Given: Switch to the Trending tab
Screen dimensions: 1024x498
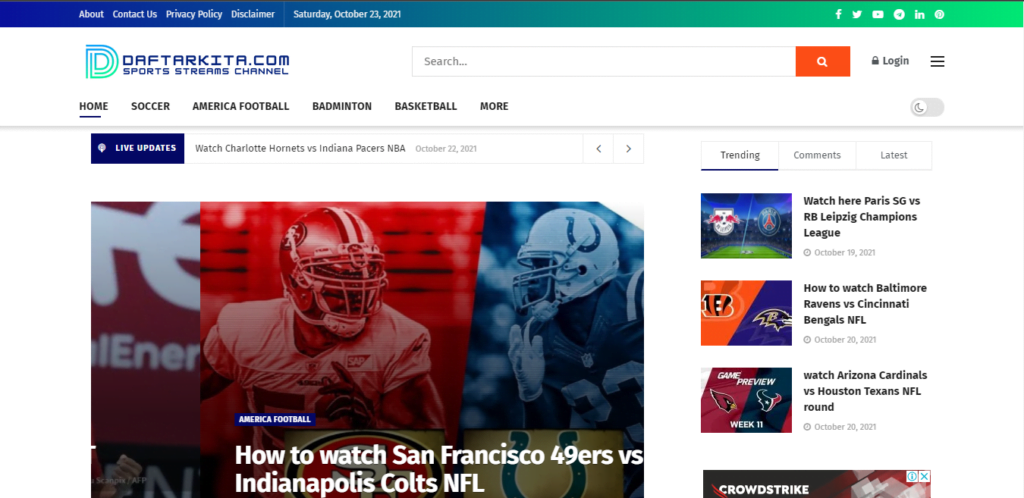Looking at the screenshot, I should tap(739, 155).
